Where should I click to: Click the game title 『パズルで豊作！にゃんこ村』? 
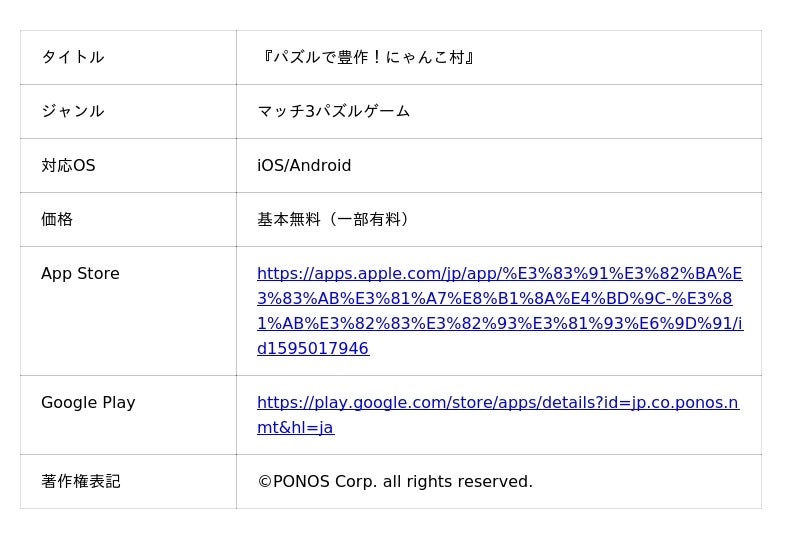[367, 58]
